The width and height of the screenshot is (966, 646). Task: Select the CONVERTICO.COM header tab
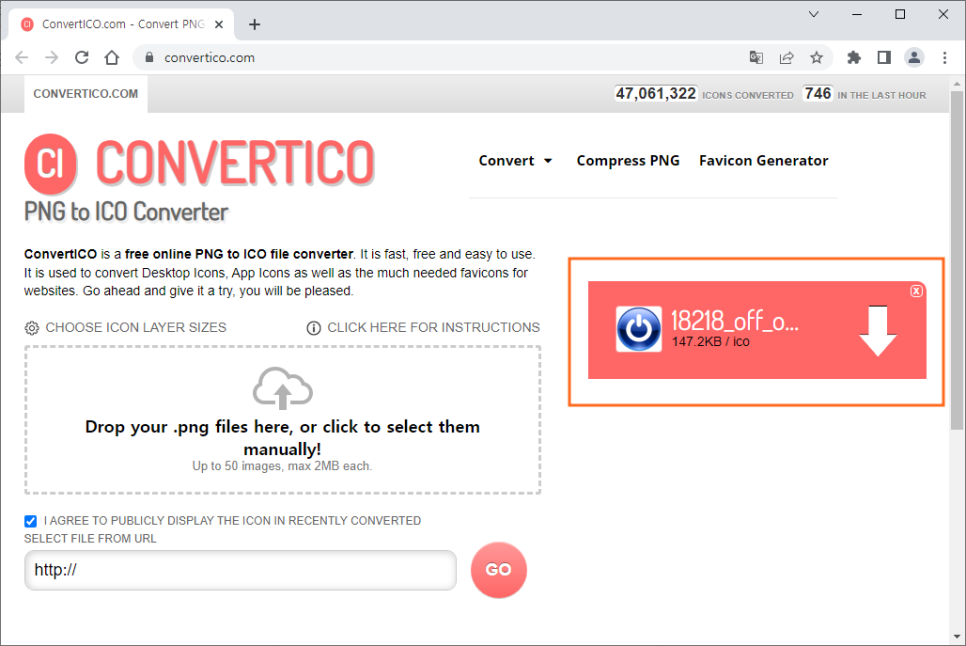(x=86, y=94)
